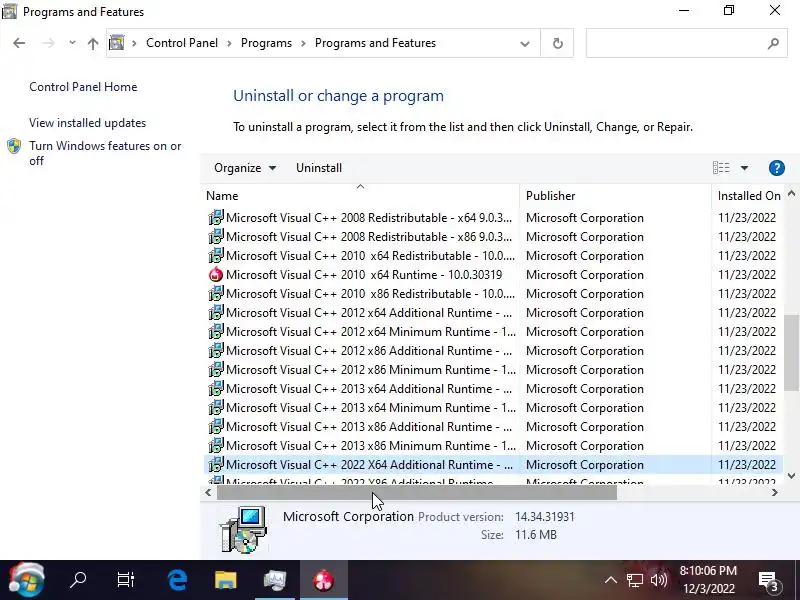The image size is (800, 600).
Task: Click installer icon of 2012 x64 Additional Runtime
Action: (x=216, y=312)
